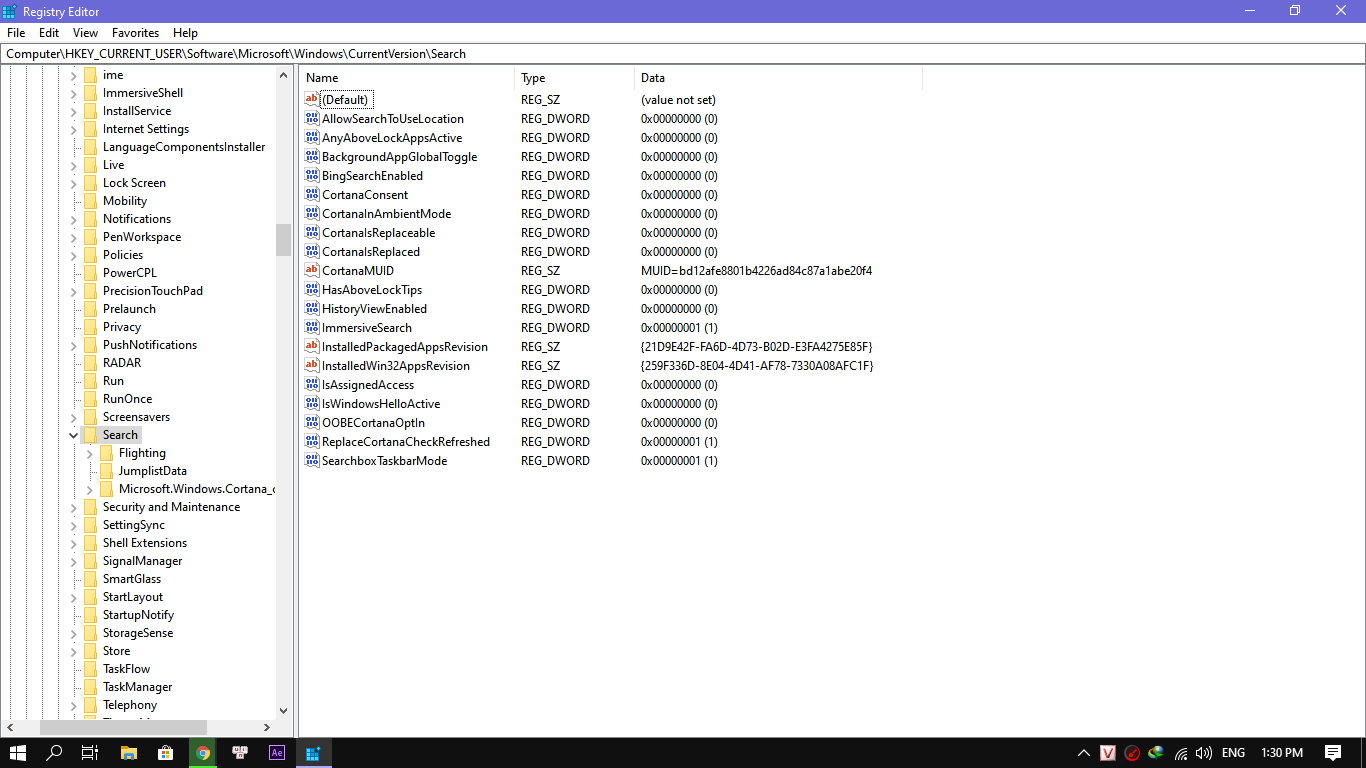Sort values by Data column header
Viewport: 1366px width, 768px height.
[778, 78]
